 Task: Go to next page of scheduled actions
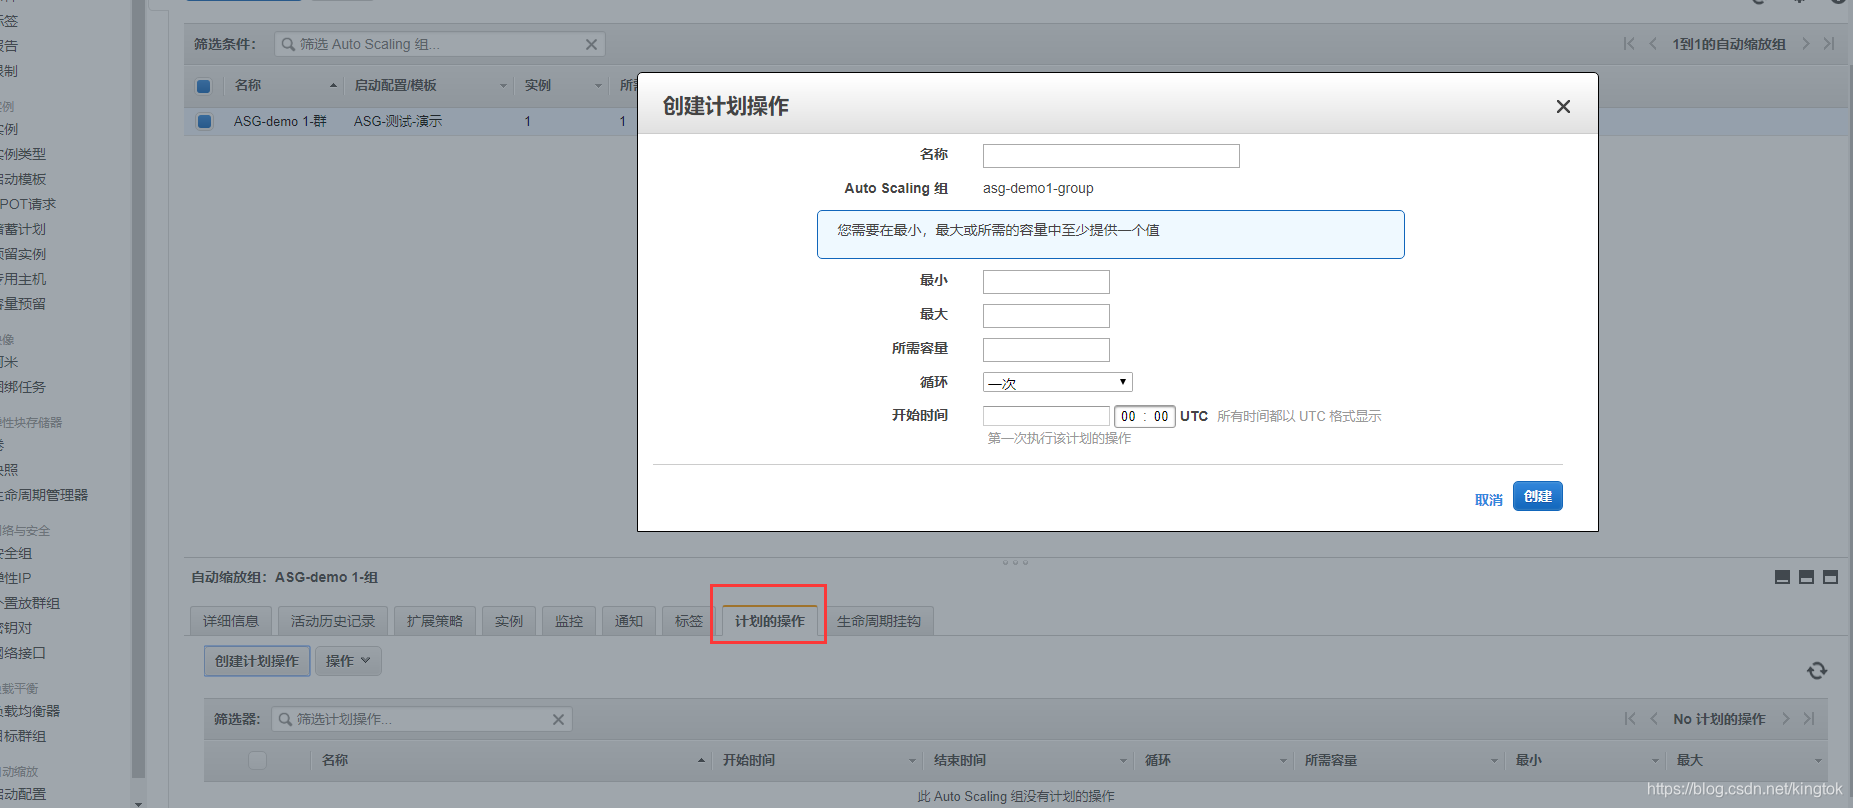[1785, 718]
